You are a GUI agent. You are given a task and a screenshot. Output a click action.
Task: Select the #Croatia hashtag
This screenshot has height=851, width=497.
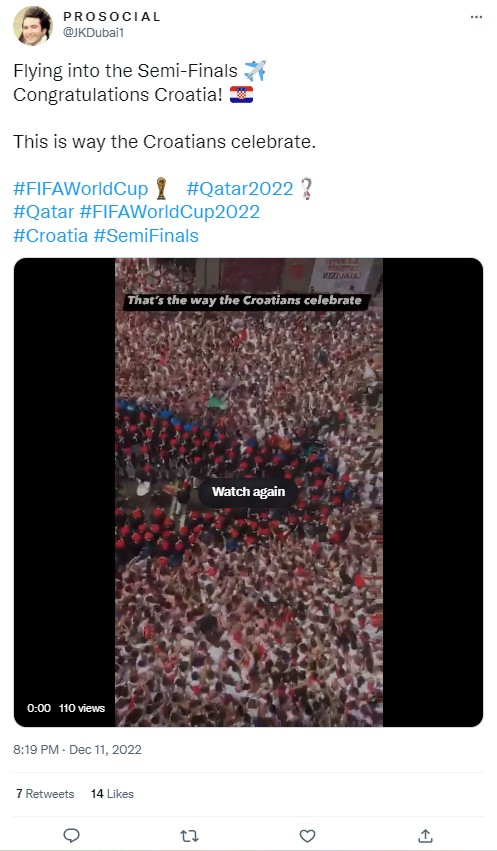pos(50,236)
